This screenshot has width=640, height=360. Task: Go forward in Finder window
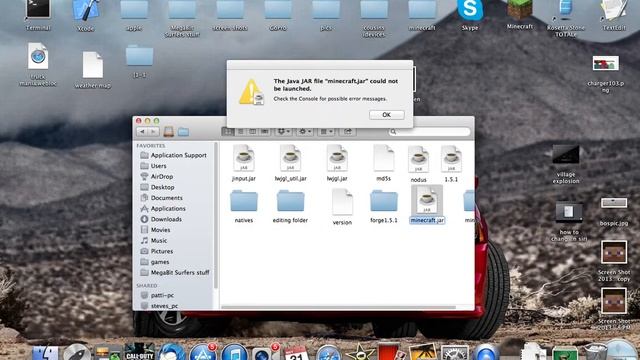point(153,131)
